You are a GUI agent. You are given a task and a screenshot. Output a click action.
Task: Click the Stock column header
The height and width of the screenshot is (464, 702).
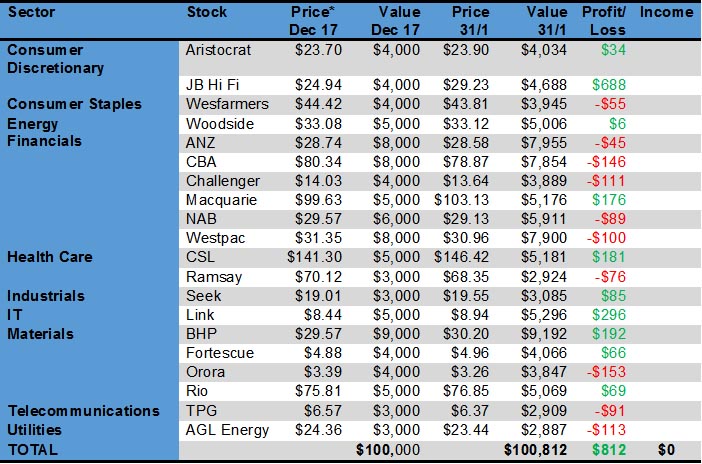point(207,12)
